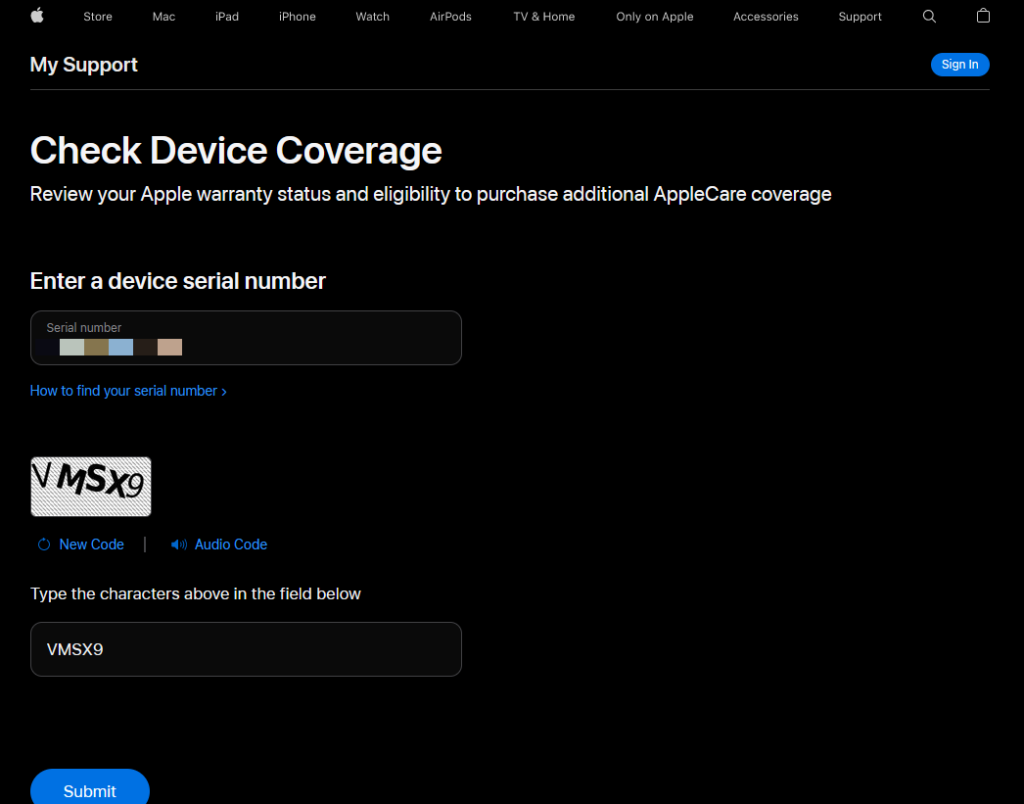
Task: Open the TV & Home menu
Action: [x=544, y=16]
